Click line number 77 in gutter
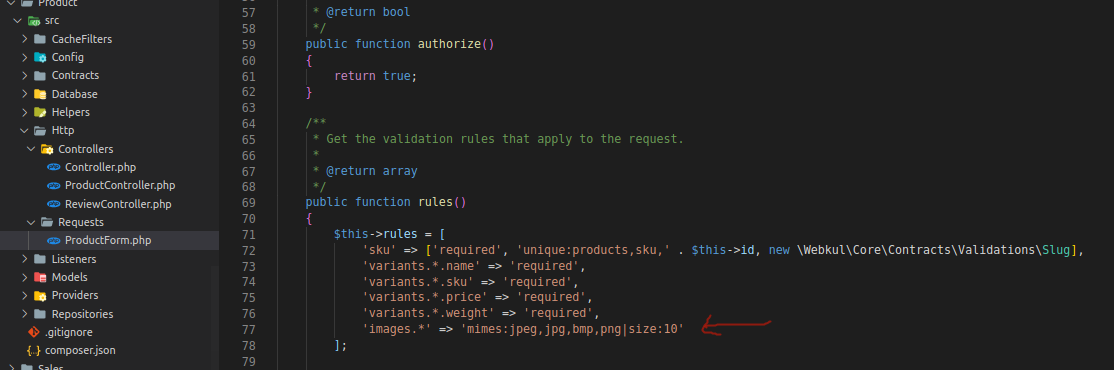The width and height of the screenshot is (1114, 370). 249,329
